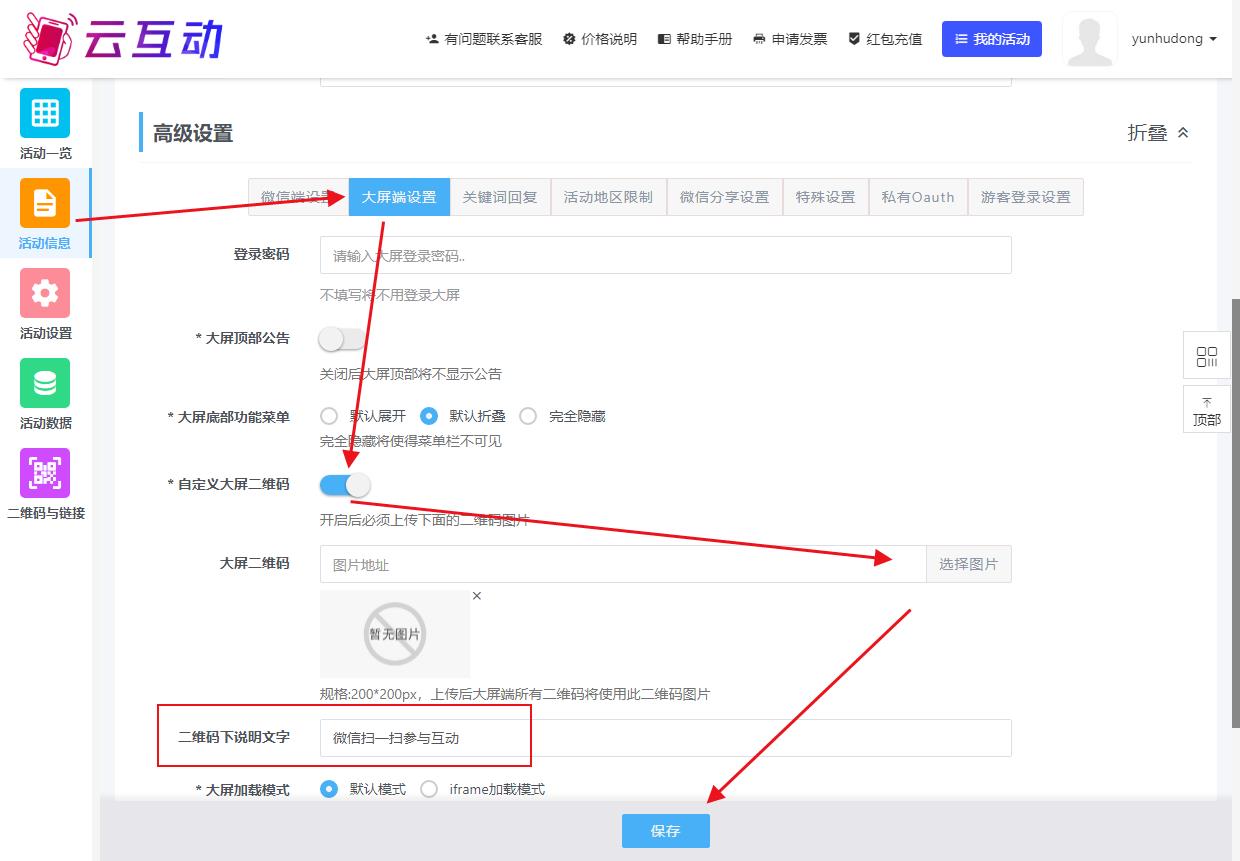The image size is (1240, 861).
Task: Open the 特殊设置 tab
Action: (826, 197)
